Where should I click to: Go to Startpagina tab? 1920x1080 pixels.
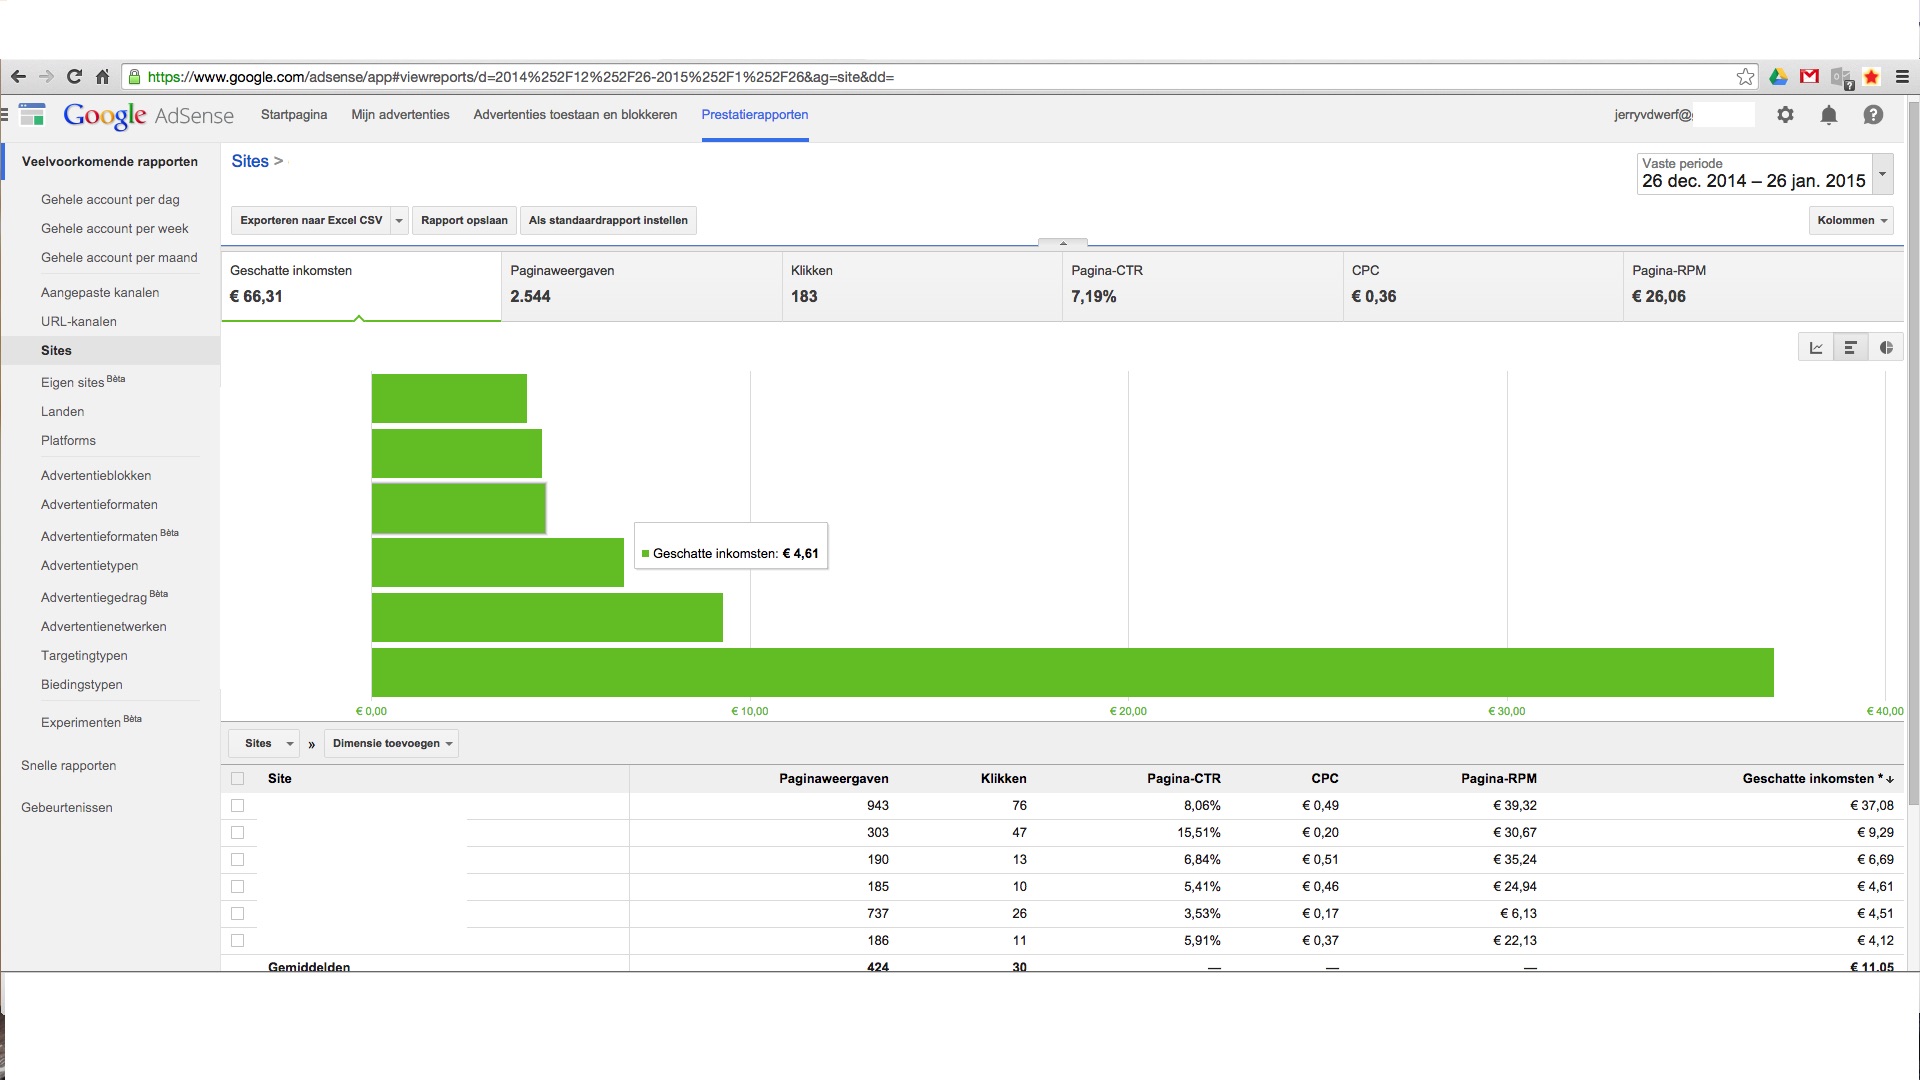pyautogui.click(x=294, y=115)
